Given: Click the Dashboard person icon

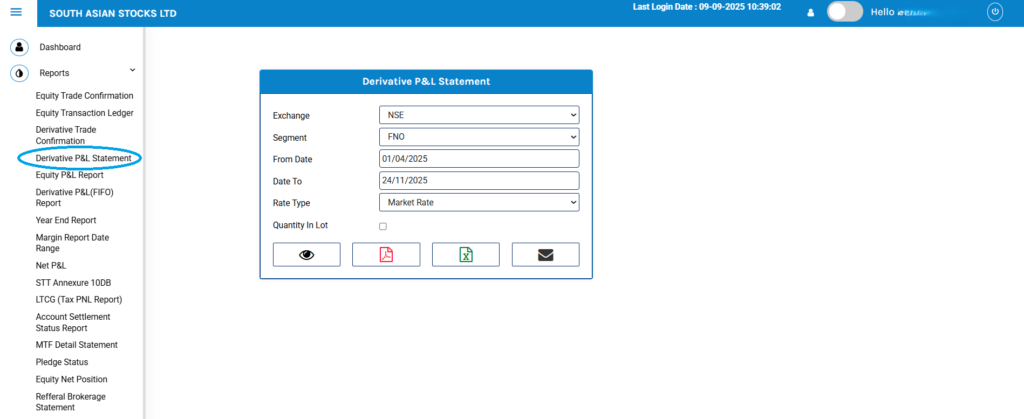Looking at the screenshot, I should [18, 47].
